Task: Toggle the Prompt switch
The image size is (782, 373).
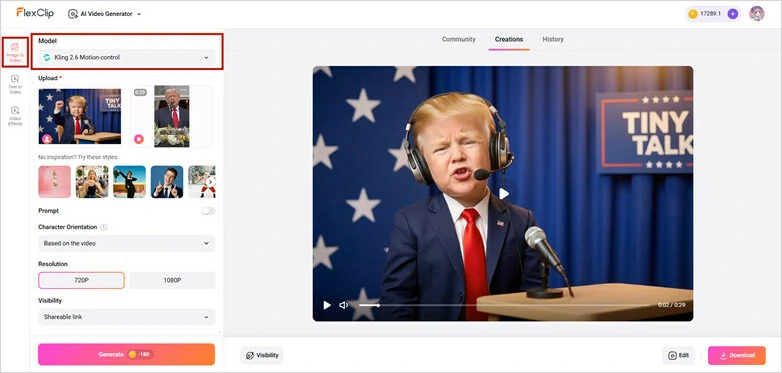Action: click(208, 211)
